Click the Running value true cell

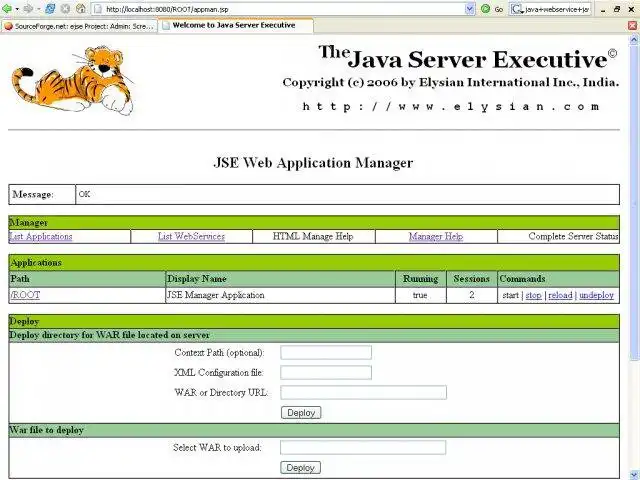[421, 295]
